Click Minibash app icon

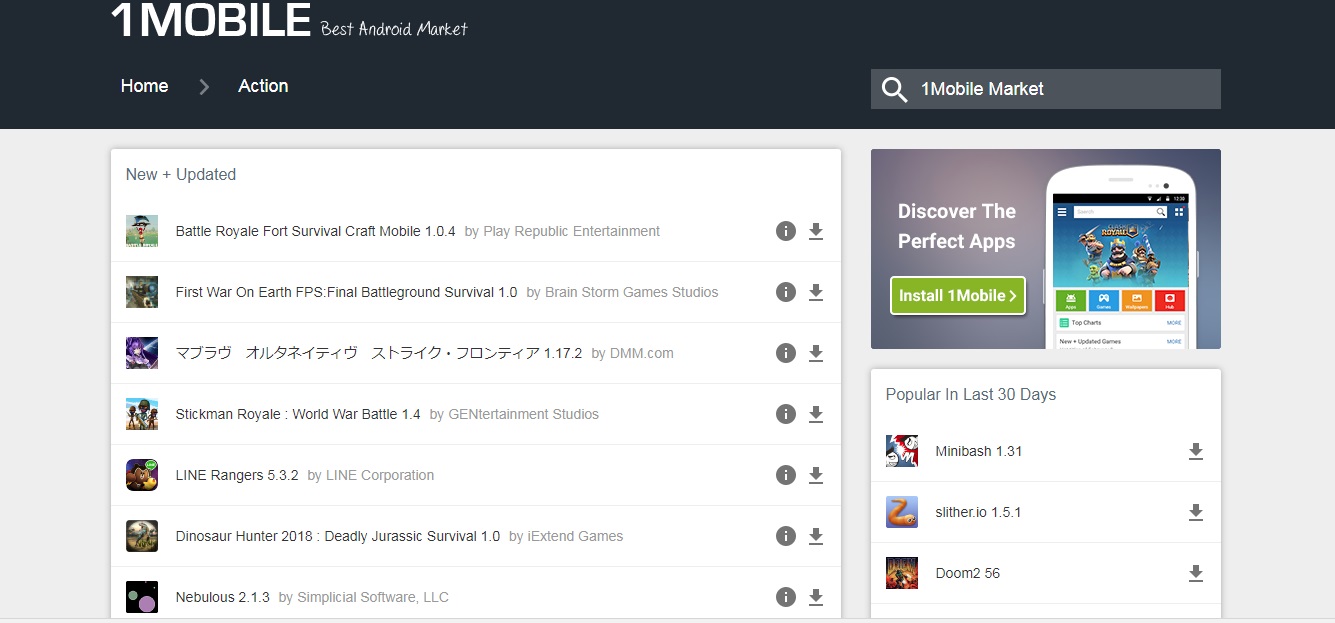(x=902, y=451)
